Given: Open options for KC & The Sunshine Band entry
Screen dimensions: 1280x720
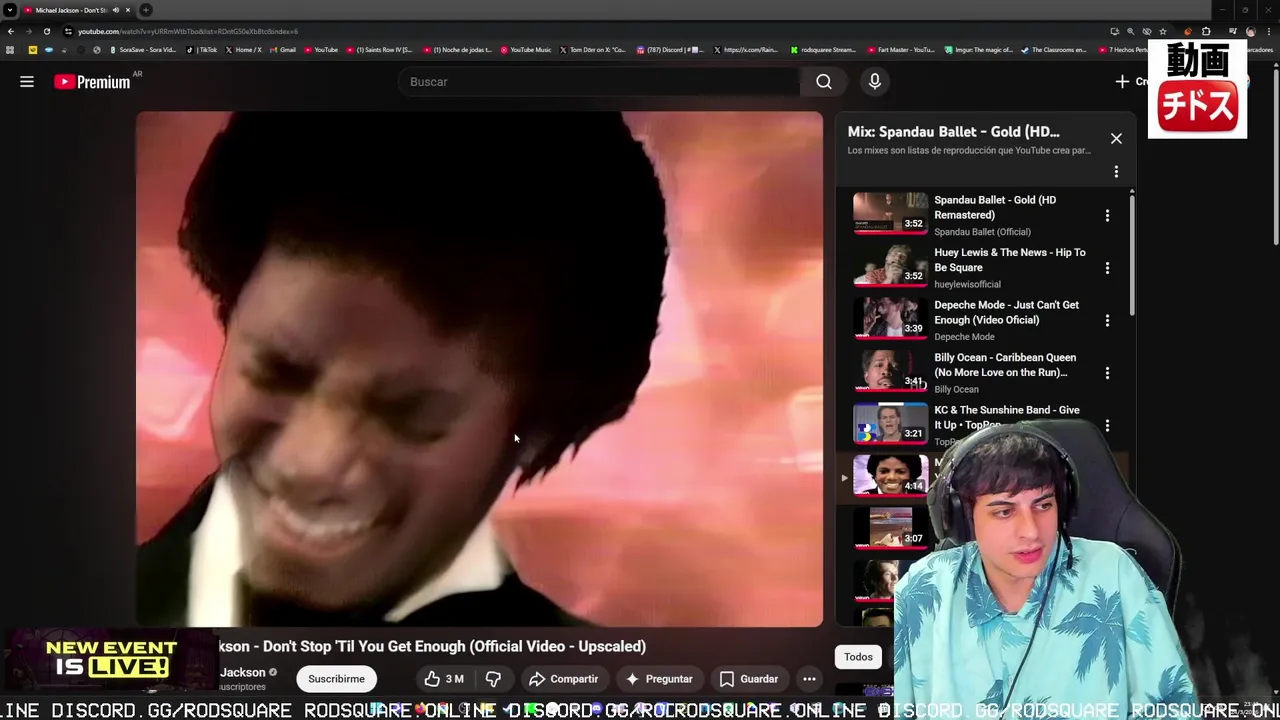Looking at the screenshot, I should 1107,425.
